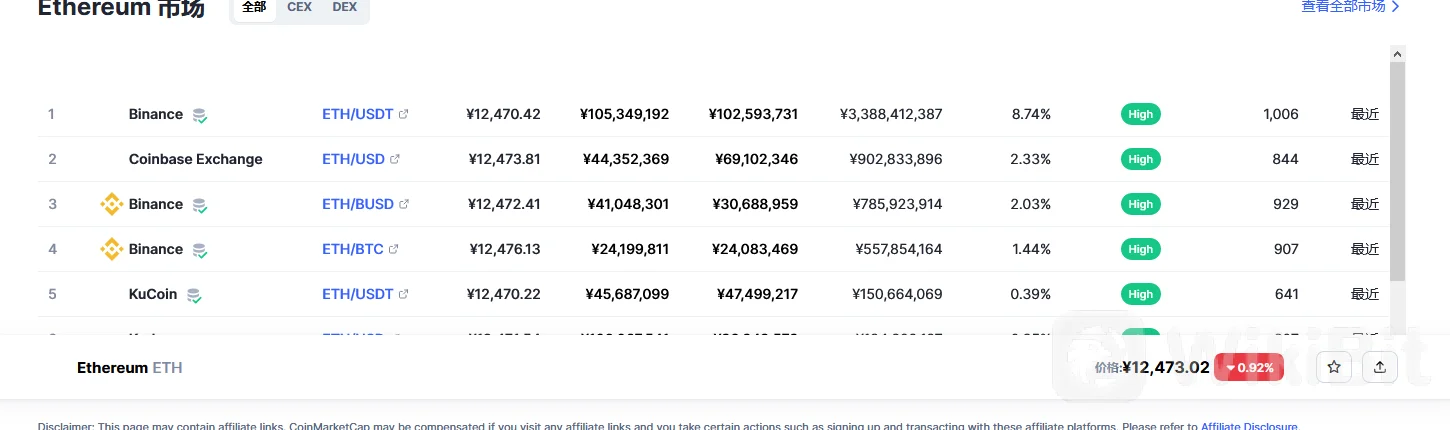Open the Coinbase Exchange page
The height and width of the screenshot is (430, 1450).
[196, 159]
